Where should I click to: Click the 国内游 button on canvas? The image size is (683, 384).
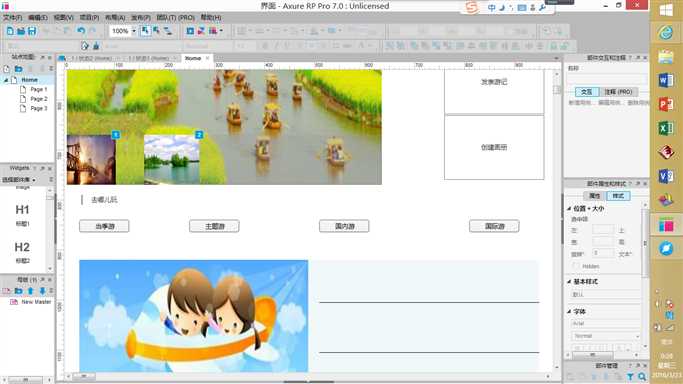coord(344,226)
